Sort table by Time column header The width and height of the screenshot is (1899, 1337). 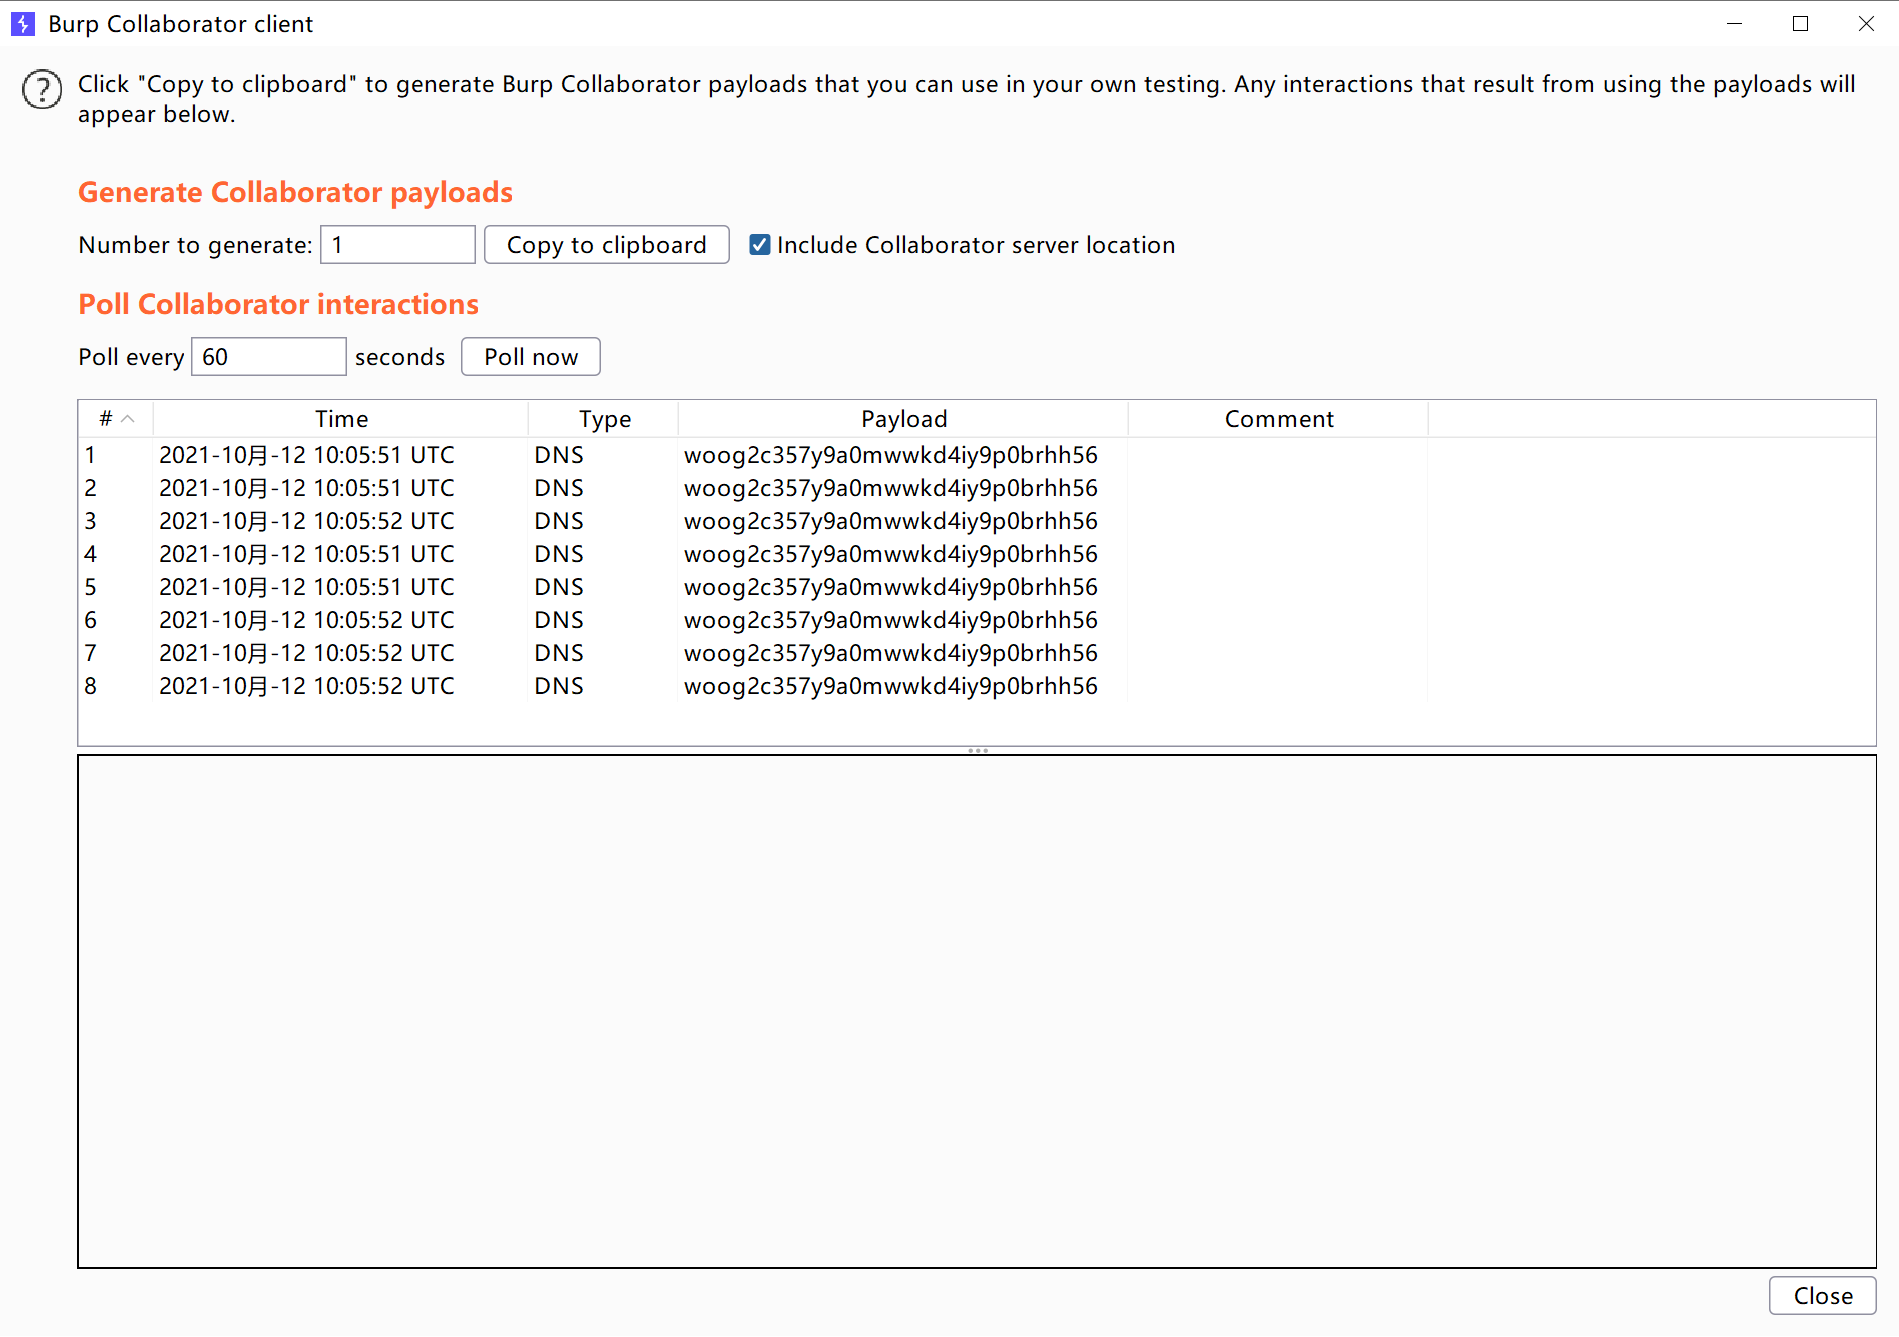click(x=341, y=419)
